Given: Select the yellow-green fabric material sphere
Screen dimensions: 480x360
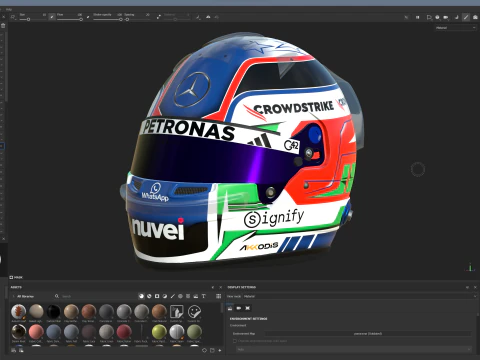Looking at the screenshot, I should (159, 332).
